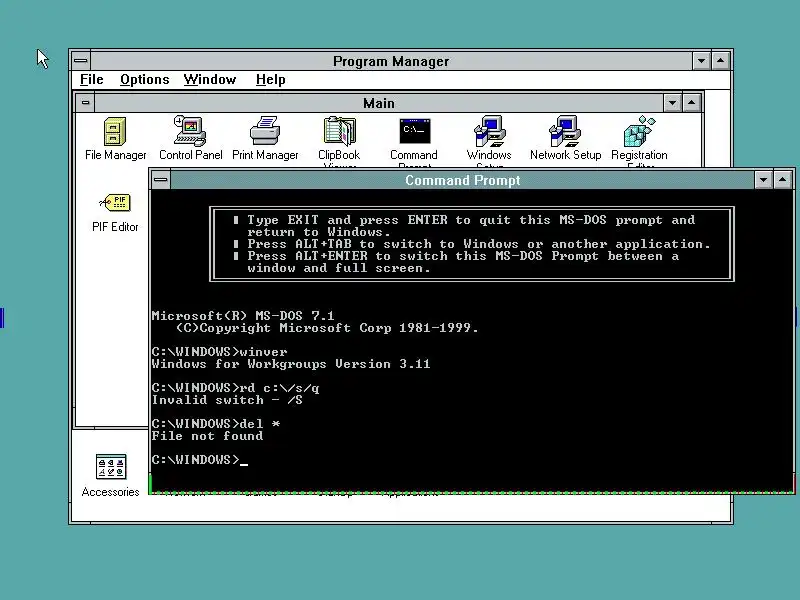The image size is (800, 600).
Task: Open the Main group control menu box
Action: pos(85,103)
